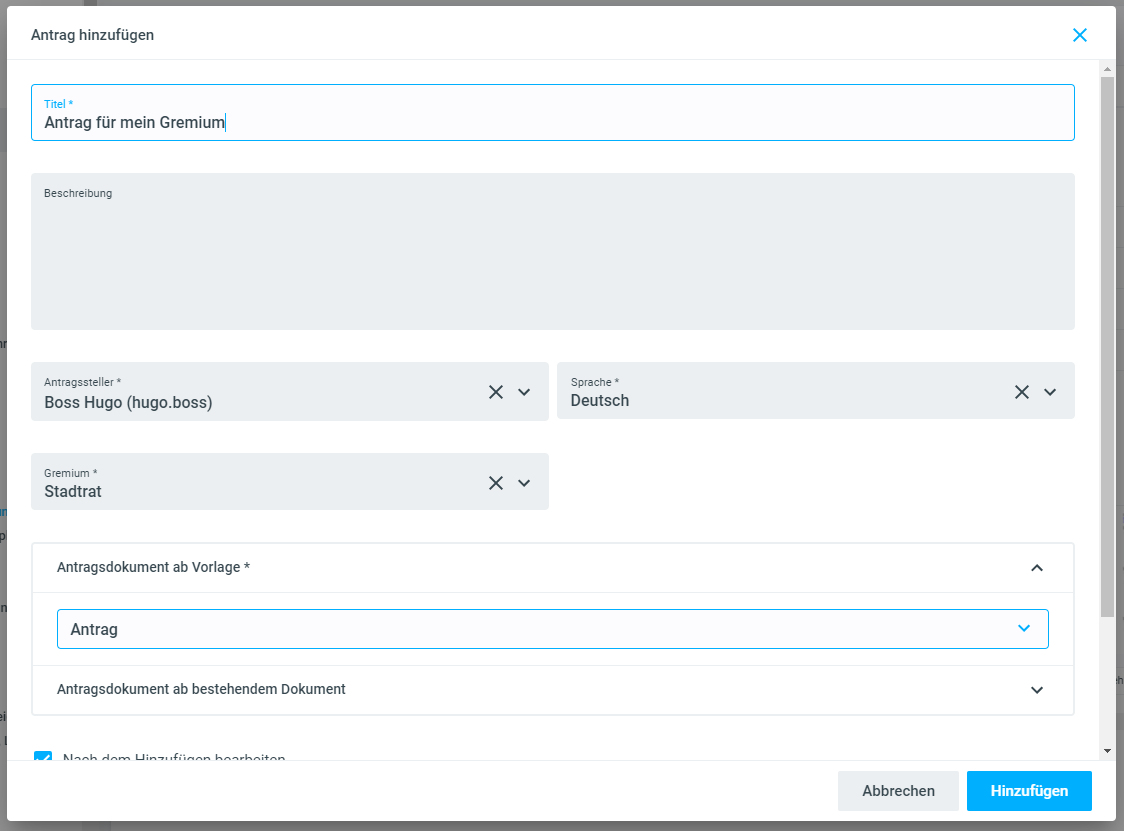Image resolution: width=1124 pixels, height=831 pixels.
Task: Expand the Sprache dropdown
Action: (1050, 392)
